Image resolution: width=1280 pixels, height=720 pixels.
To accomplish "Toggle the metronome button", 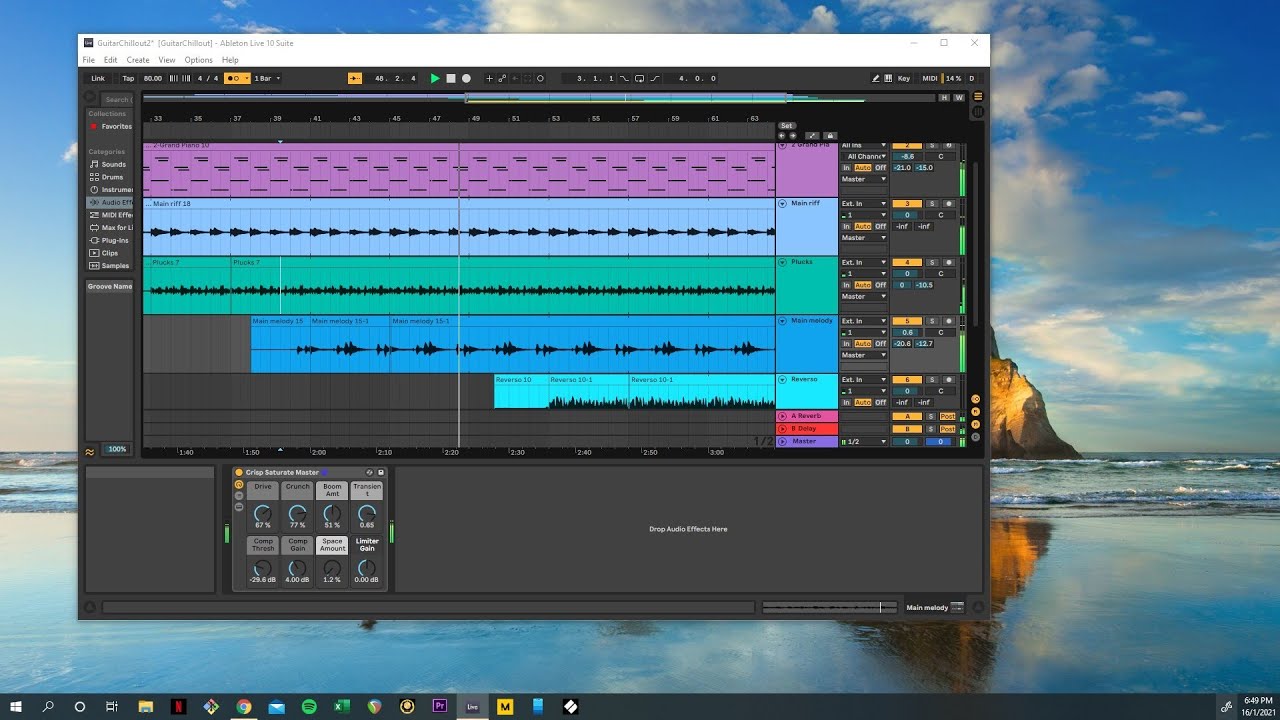I will (x=237, y=78).
